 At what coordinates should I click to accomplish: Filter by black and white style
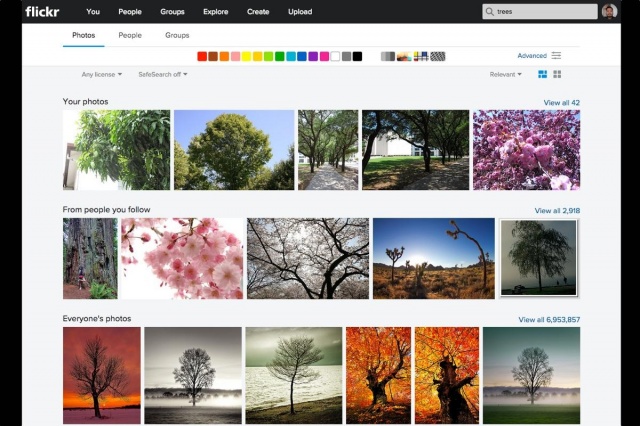pos(388,56)
